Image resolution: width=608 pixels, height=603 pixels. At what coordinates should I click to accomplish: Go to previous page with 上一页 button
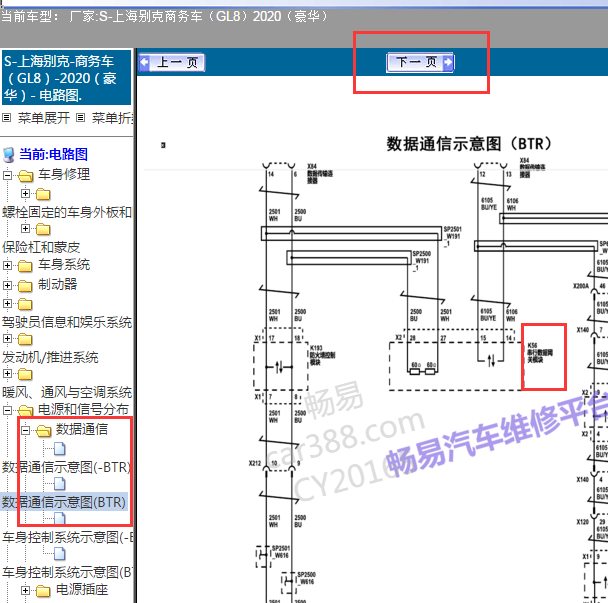172,62
